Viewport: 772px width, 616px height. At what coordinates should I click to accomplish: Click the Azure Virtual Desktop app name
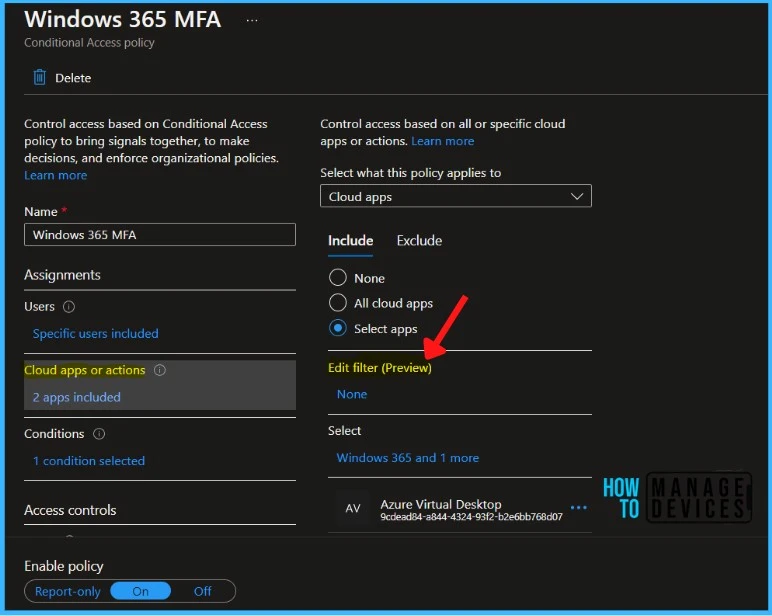(441, 504)
